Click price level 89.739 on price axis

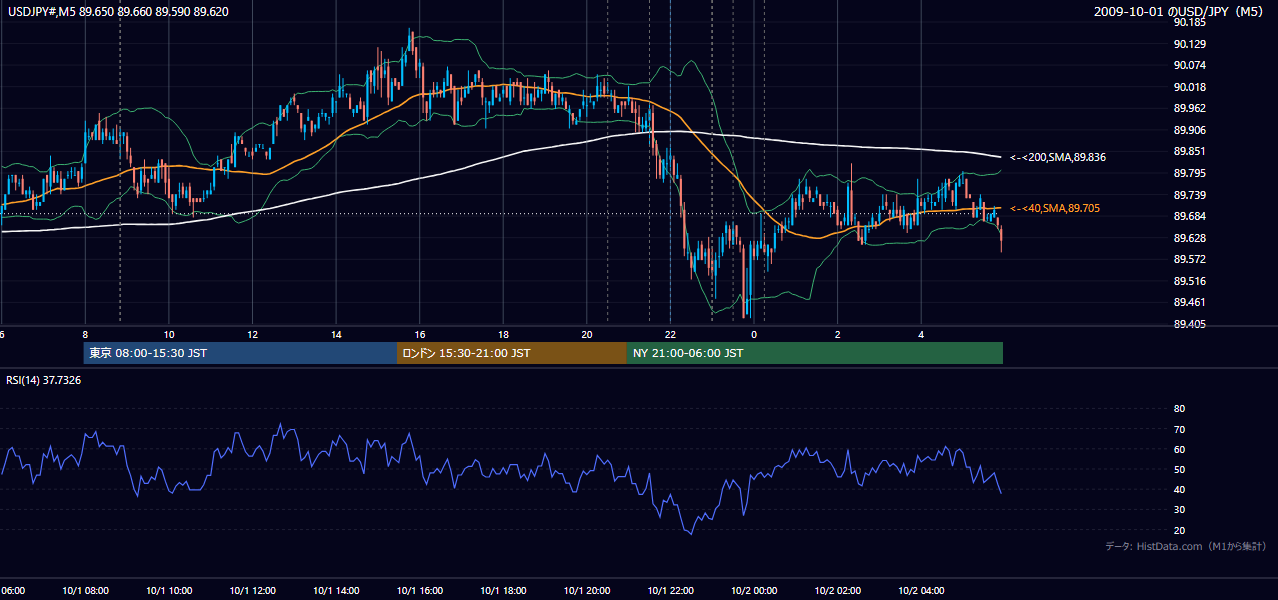1190,195
